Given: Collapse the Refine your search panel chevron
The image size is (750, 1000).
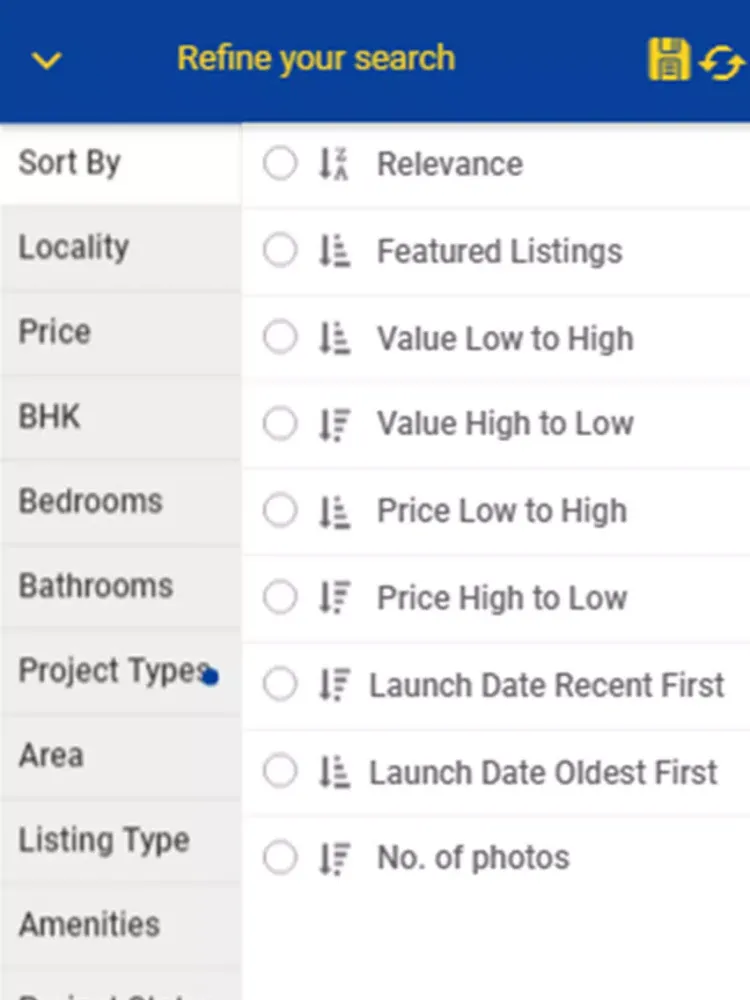Looking at the screenshot, I should click(47, 61).
